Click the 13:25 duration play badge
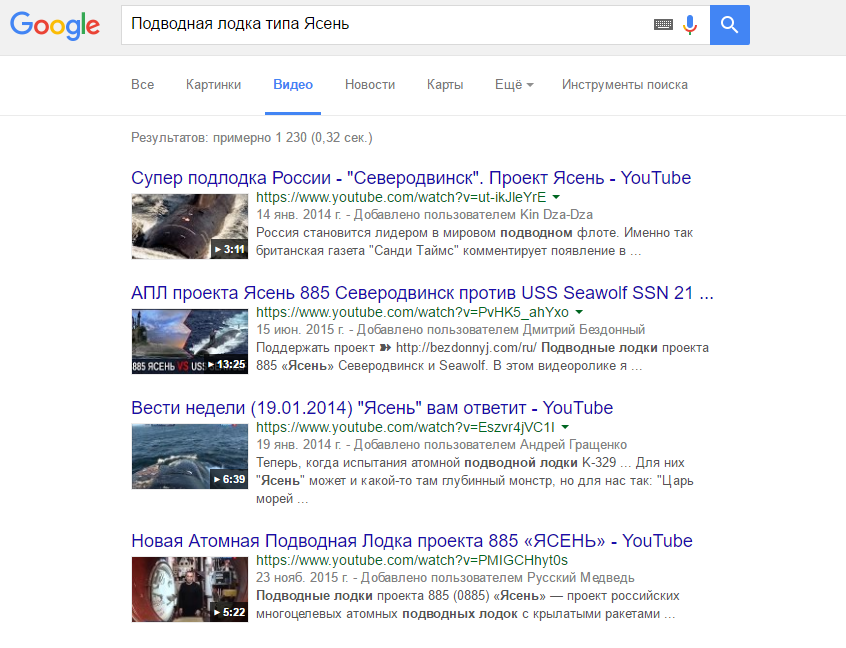This screenshot has height=648, width=846. [x=227, y=365]
